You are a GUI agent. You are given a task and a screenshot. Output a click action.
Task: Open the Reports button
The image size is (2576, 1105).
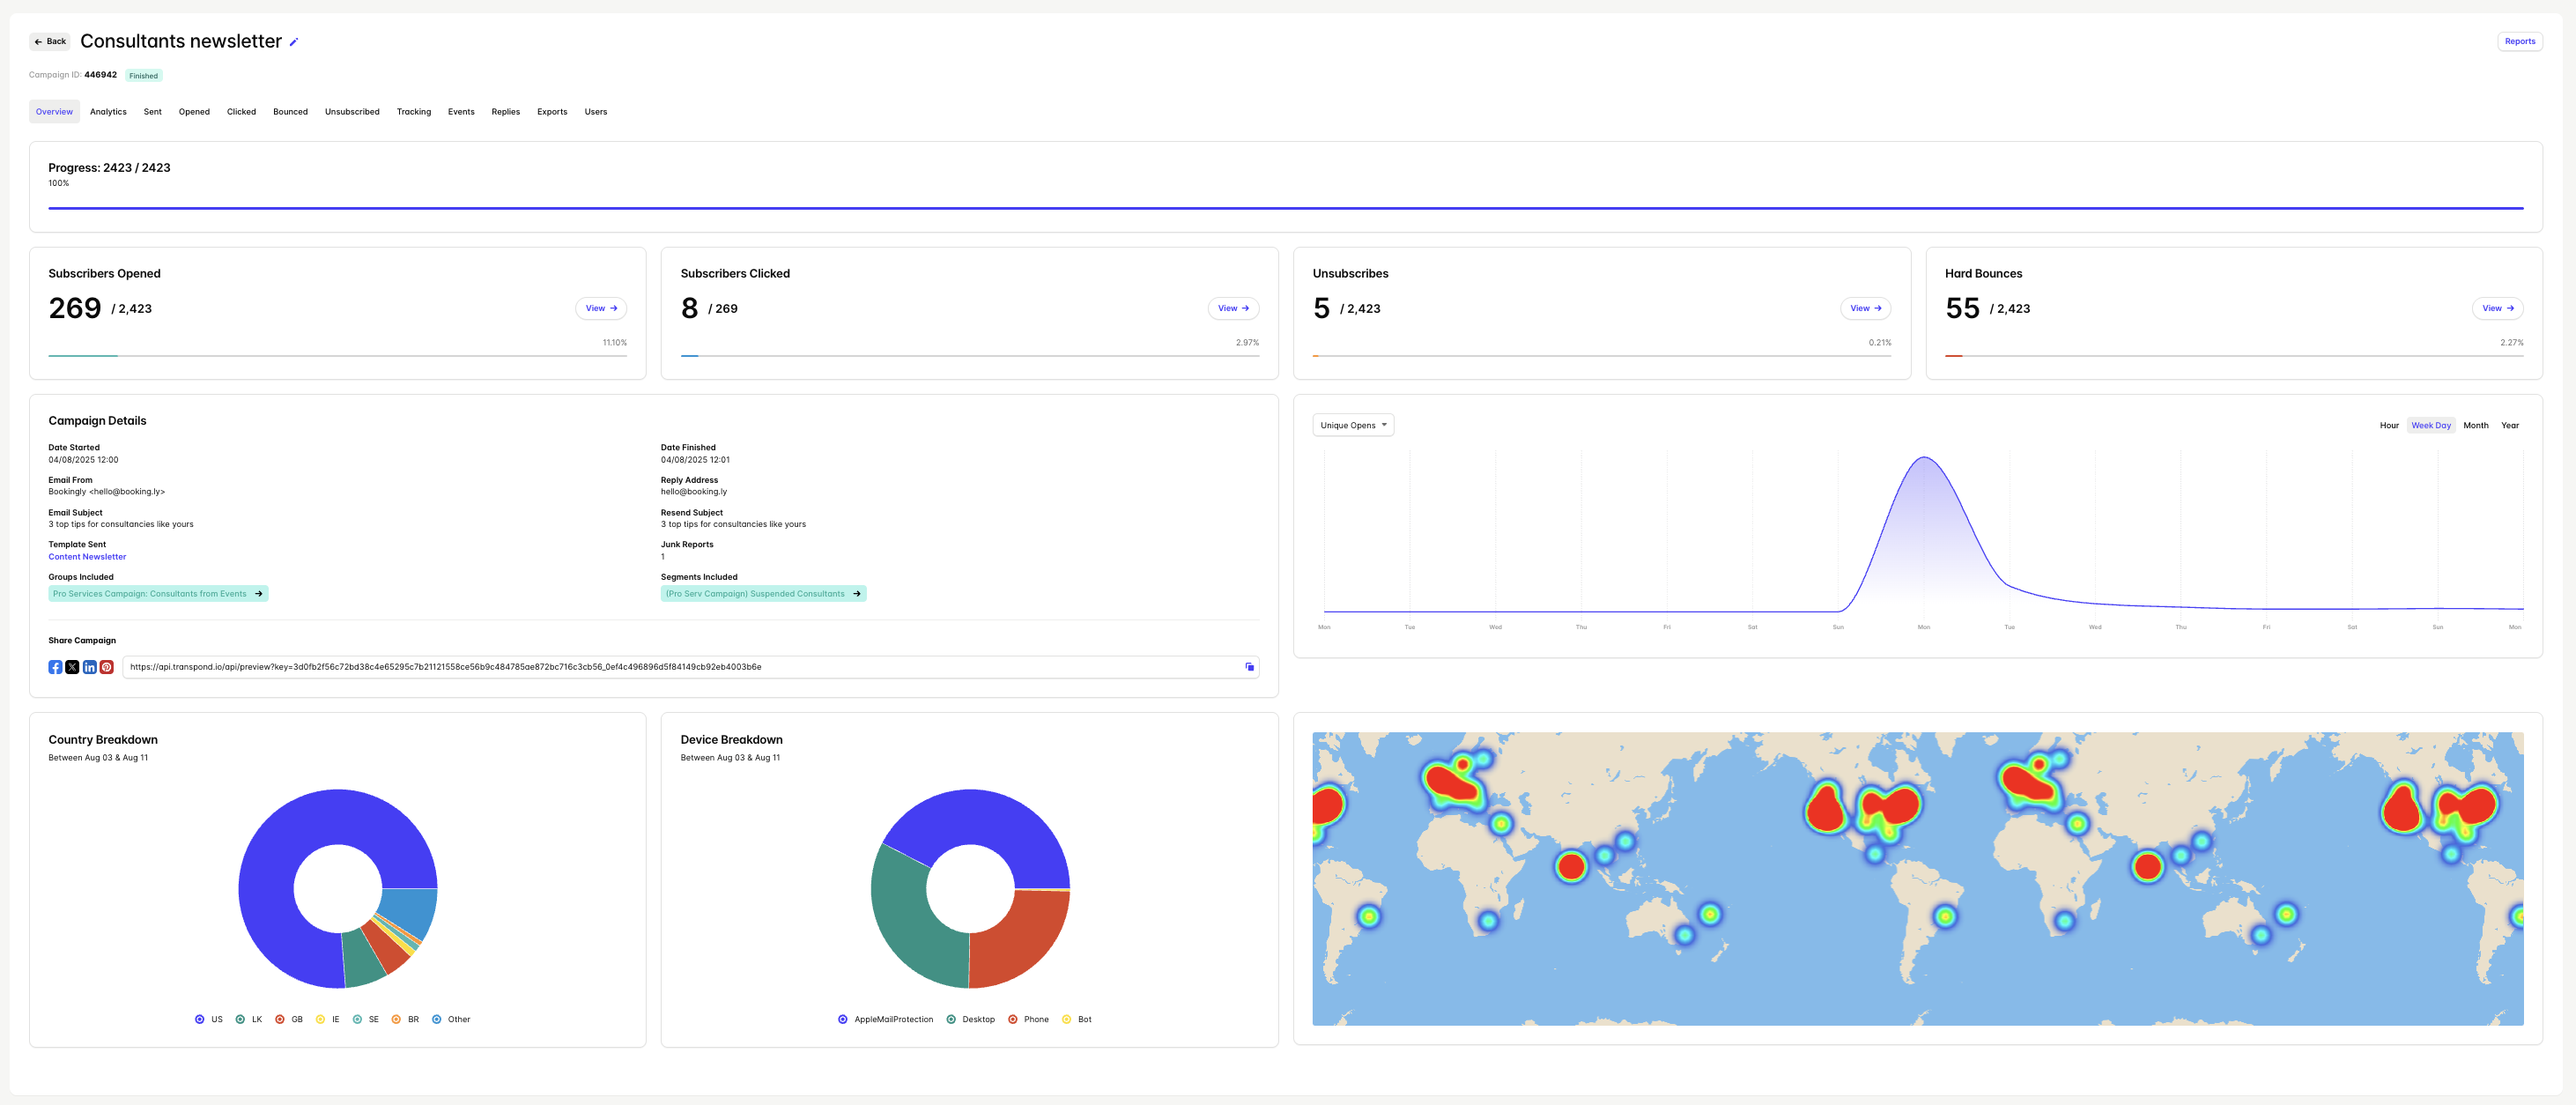[2519, 41]
